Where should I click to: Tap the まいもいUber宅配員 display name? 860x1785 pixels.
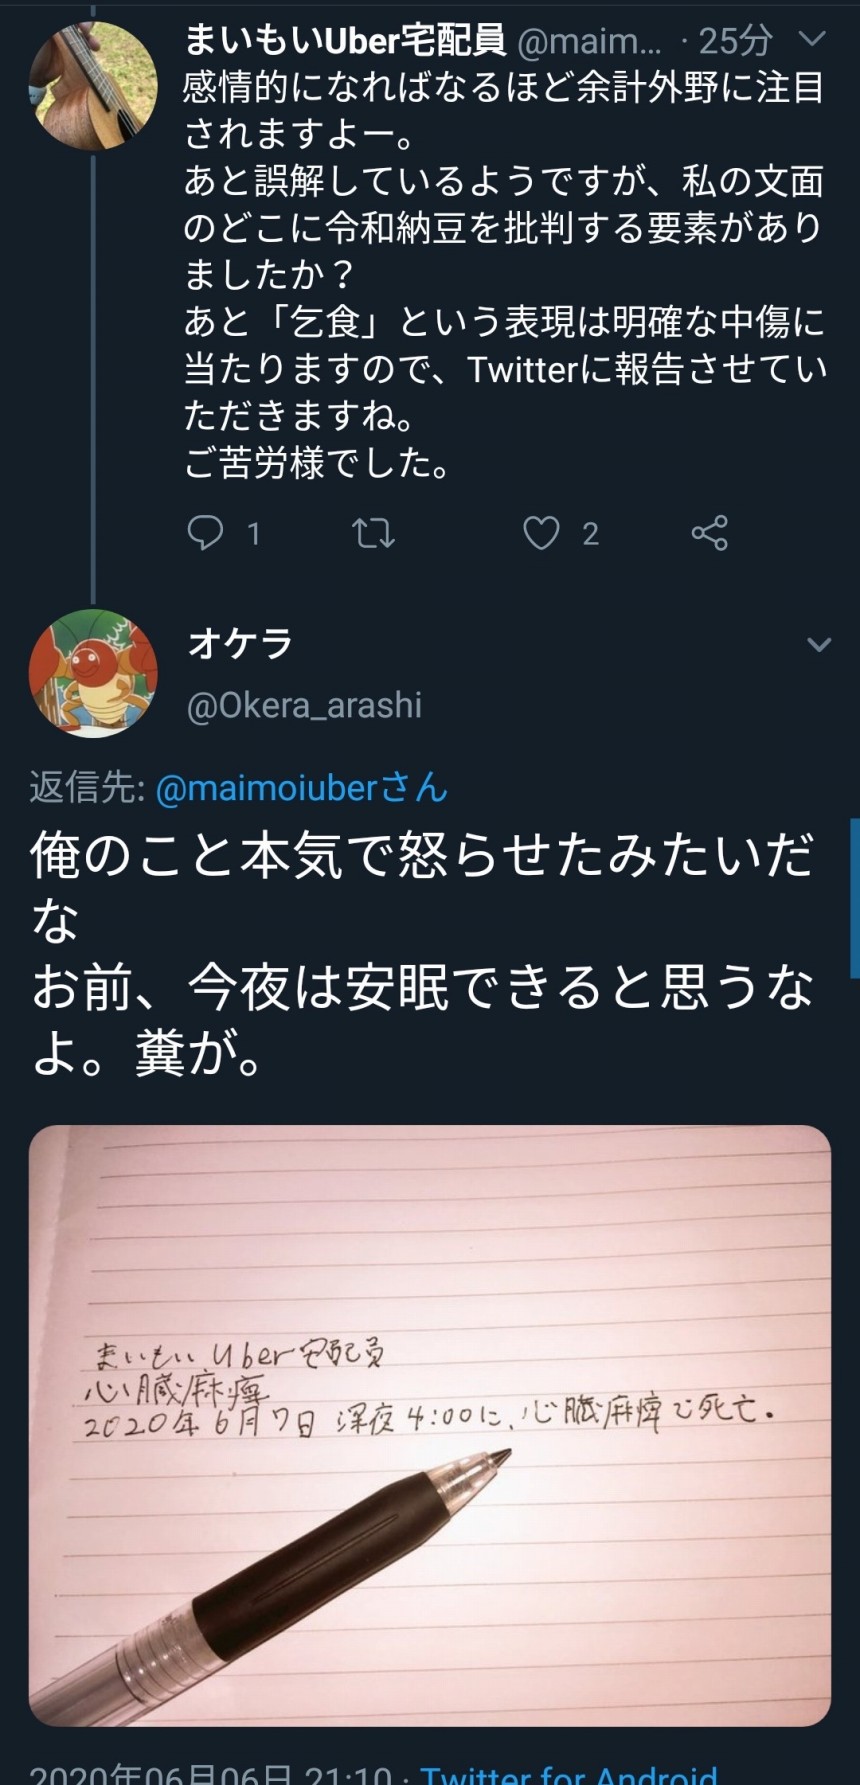pos(345,40)
